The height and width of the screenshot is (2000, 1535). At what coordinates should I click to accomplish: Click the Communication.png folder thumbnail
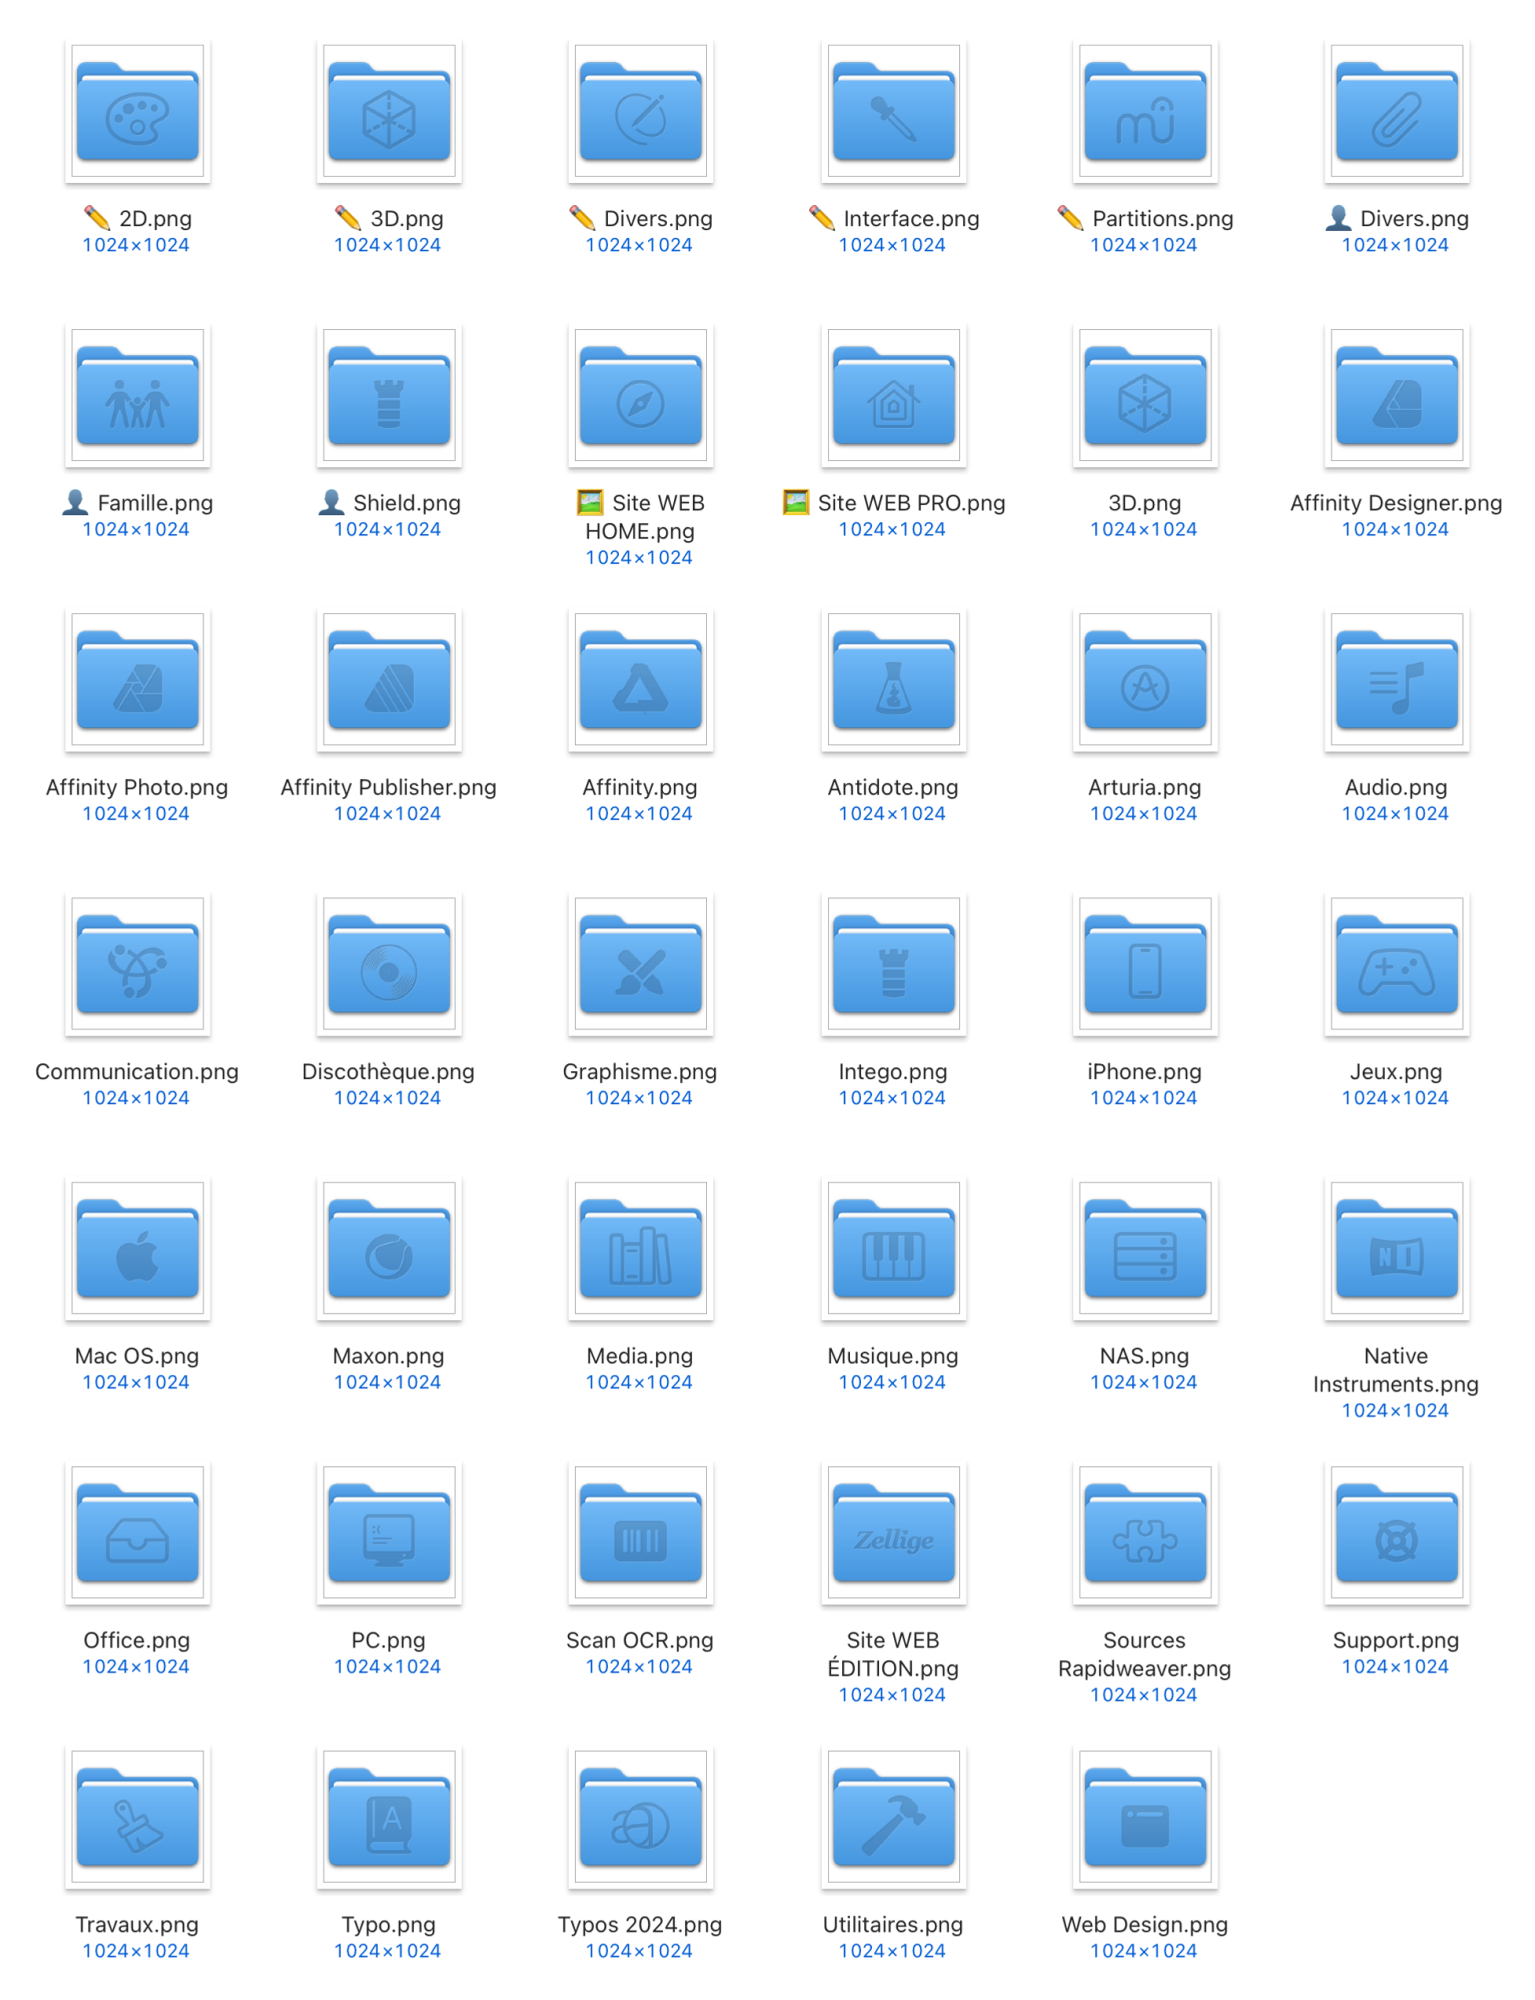coord(137,965)
